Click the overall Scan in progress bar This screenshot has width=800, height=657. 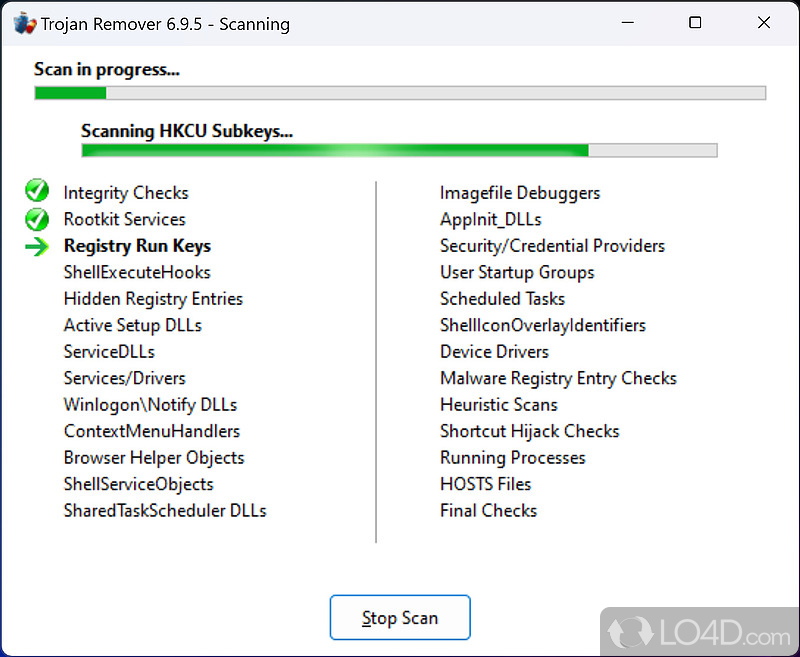401,93
